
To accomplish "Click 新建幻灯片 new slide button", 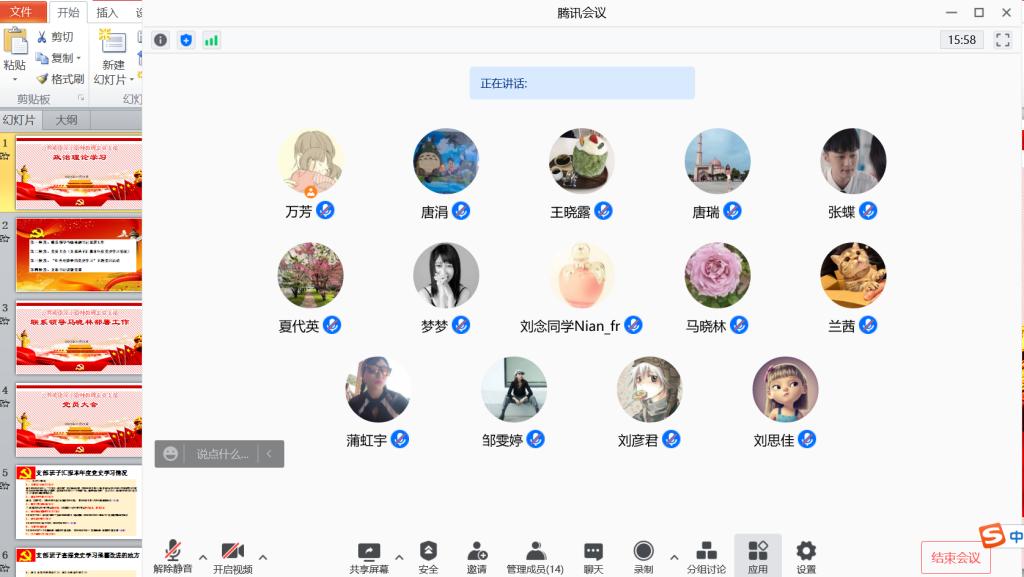I will point(113,56).
